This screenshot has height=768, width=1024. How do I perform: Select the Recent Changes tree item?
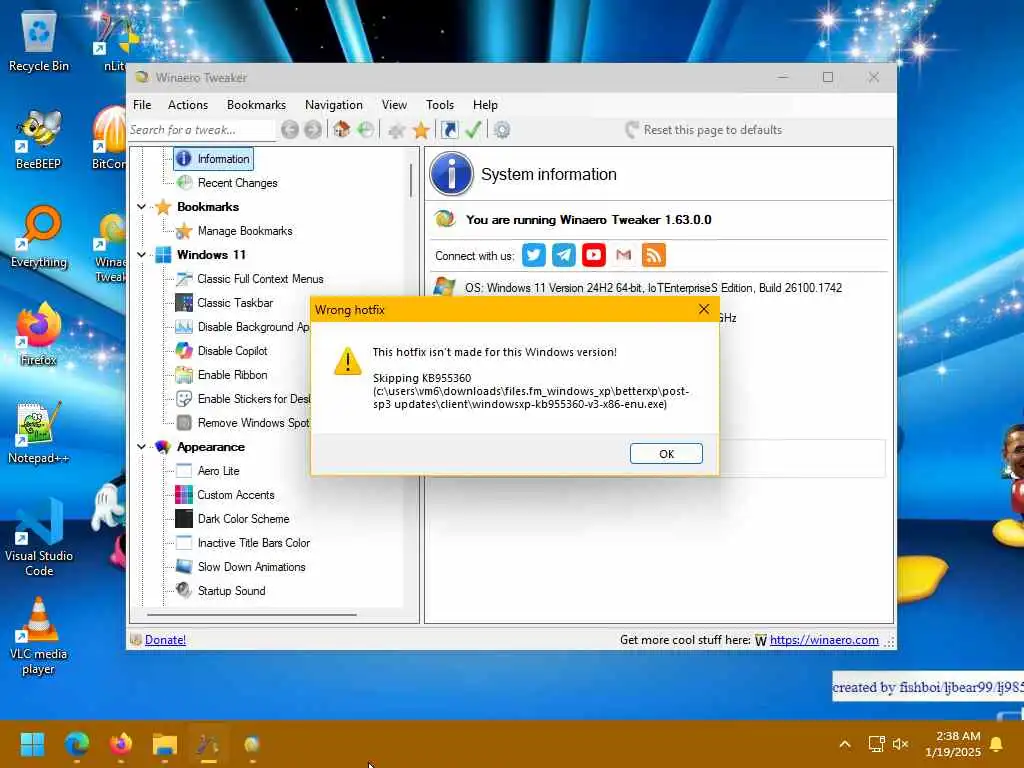click(228, 183)
